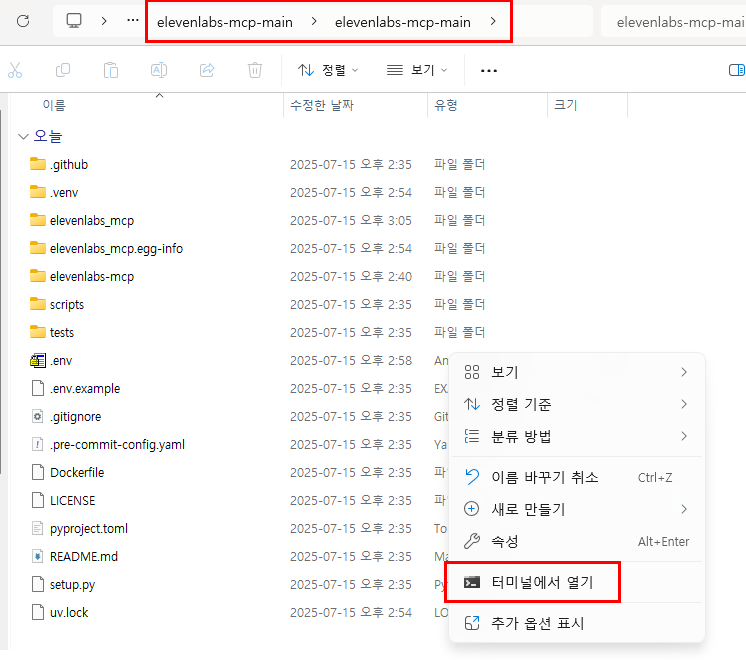Expand chevron after last breadcrumb segment
746x660 pixels.
tap(493, 21)
